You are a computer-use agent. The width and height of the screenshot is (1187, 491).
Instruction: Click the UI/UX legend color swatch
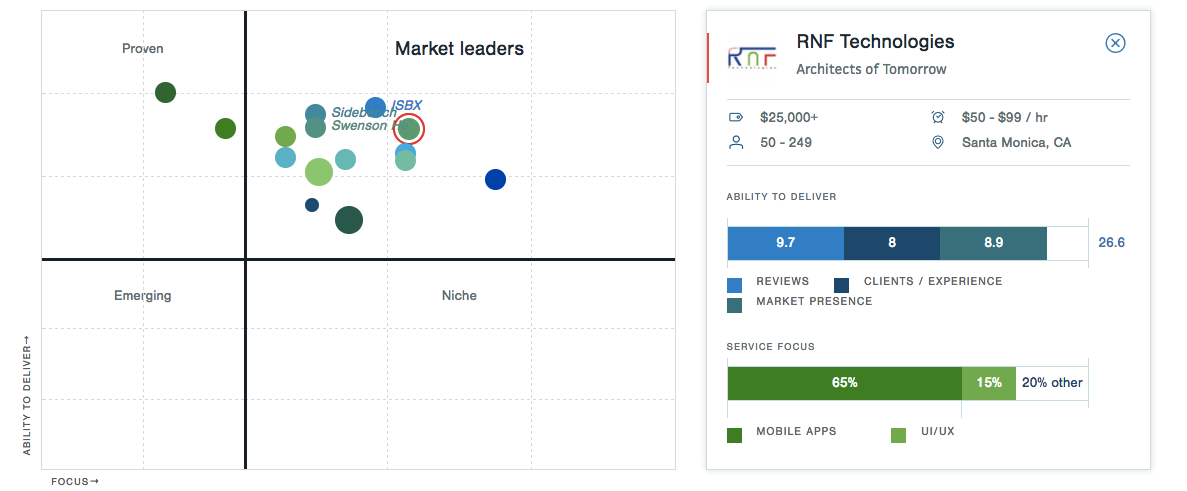point(899,435)
